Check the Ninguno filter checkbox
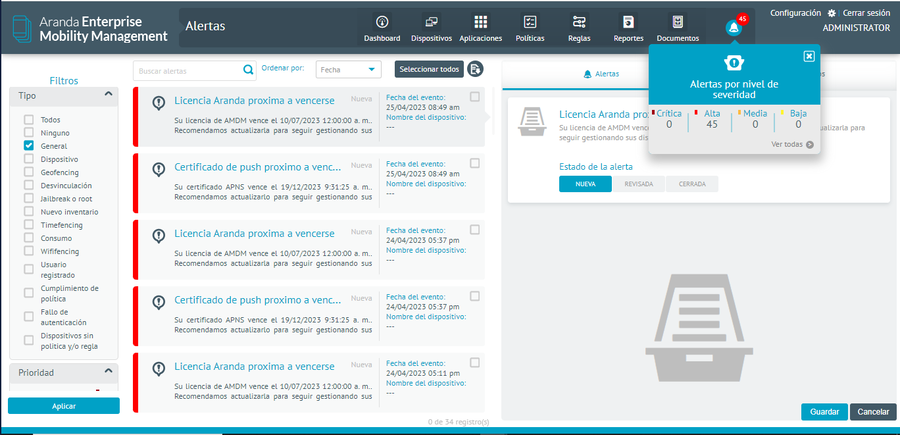900x435 pixels. [x=28, y=133]
